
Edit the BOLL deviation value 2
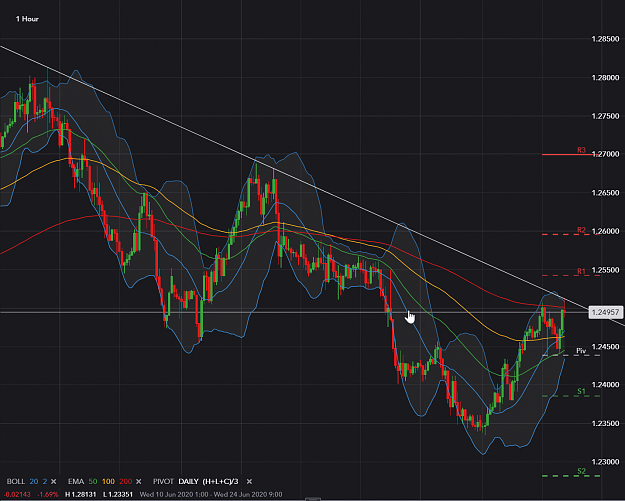(x=45, y=481)
